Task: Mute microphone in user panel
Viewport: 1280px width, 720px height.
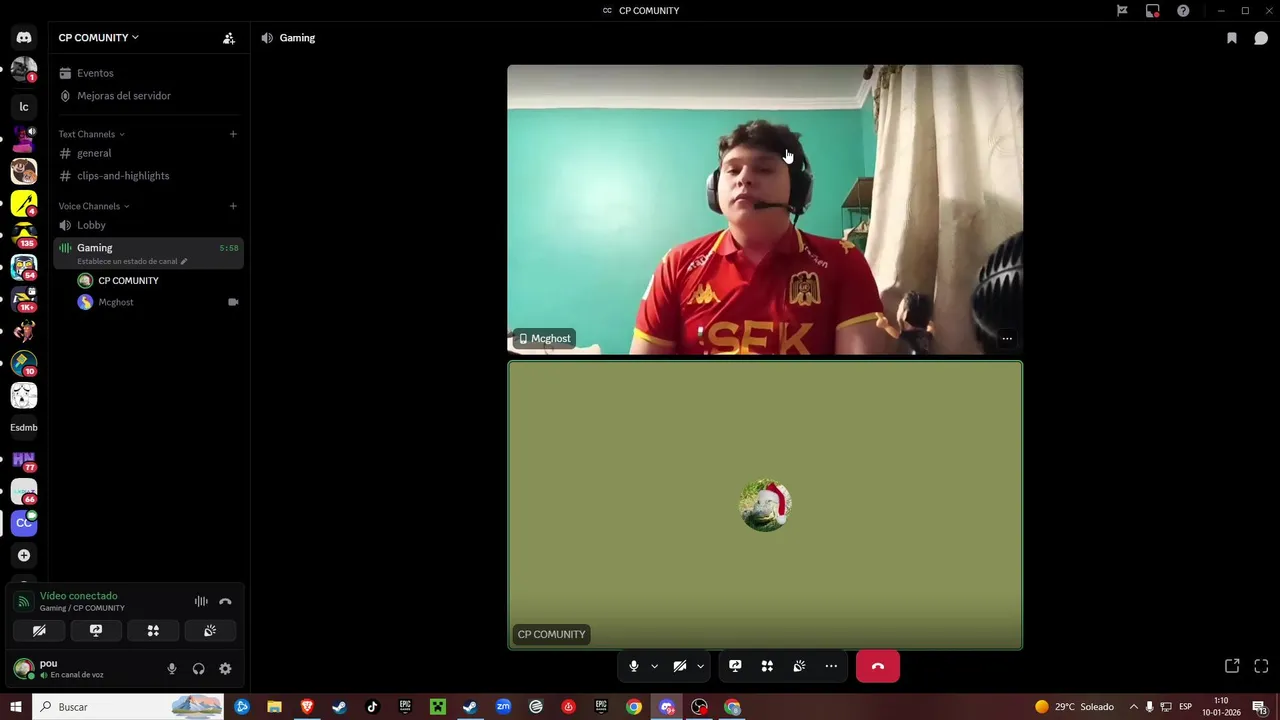Action: pos(171,669)
